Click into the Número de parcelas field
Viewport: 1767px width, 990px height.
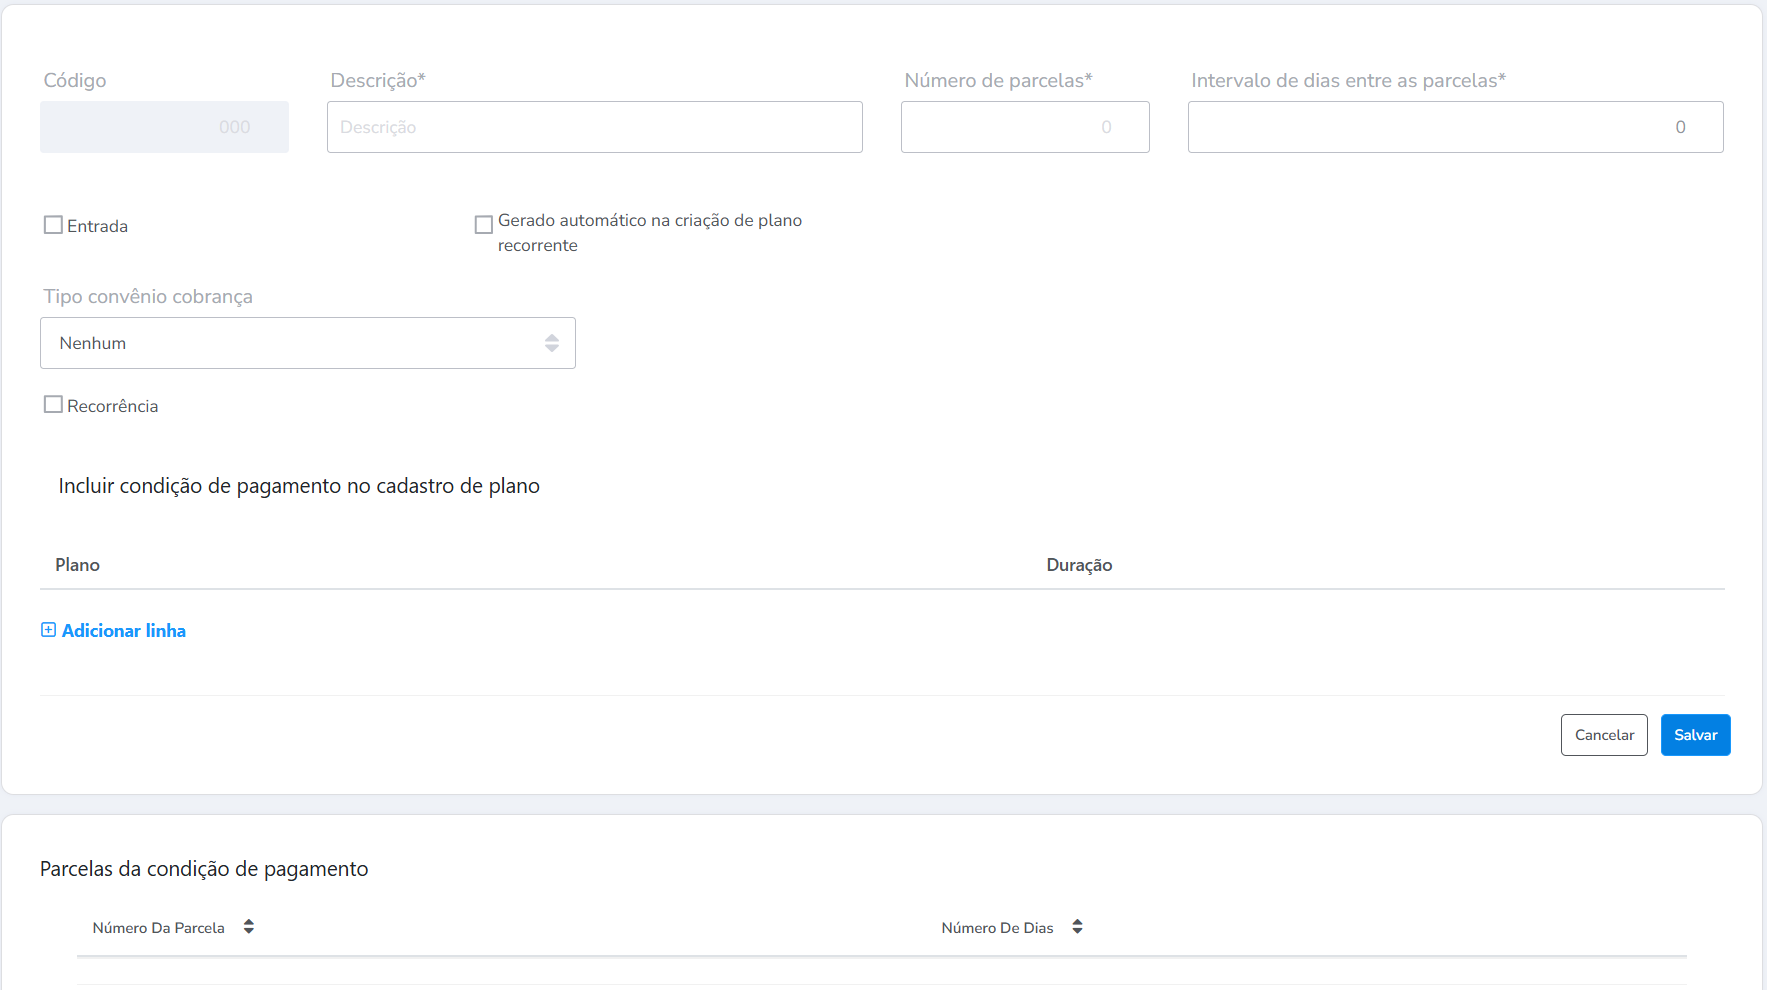point(1024,127)
